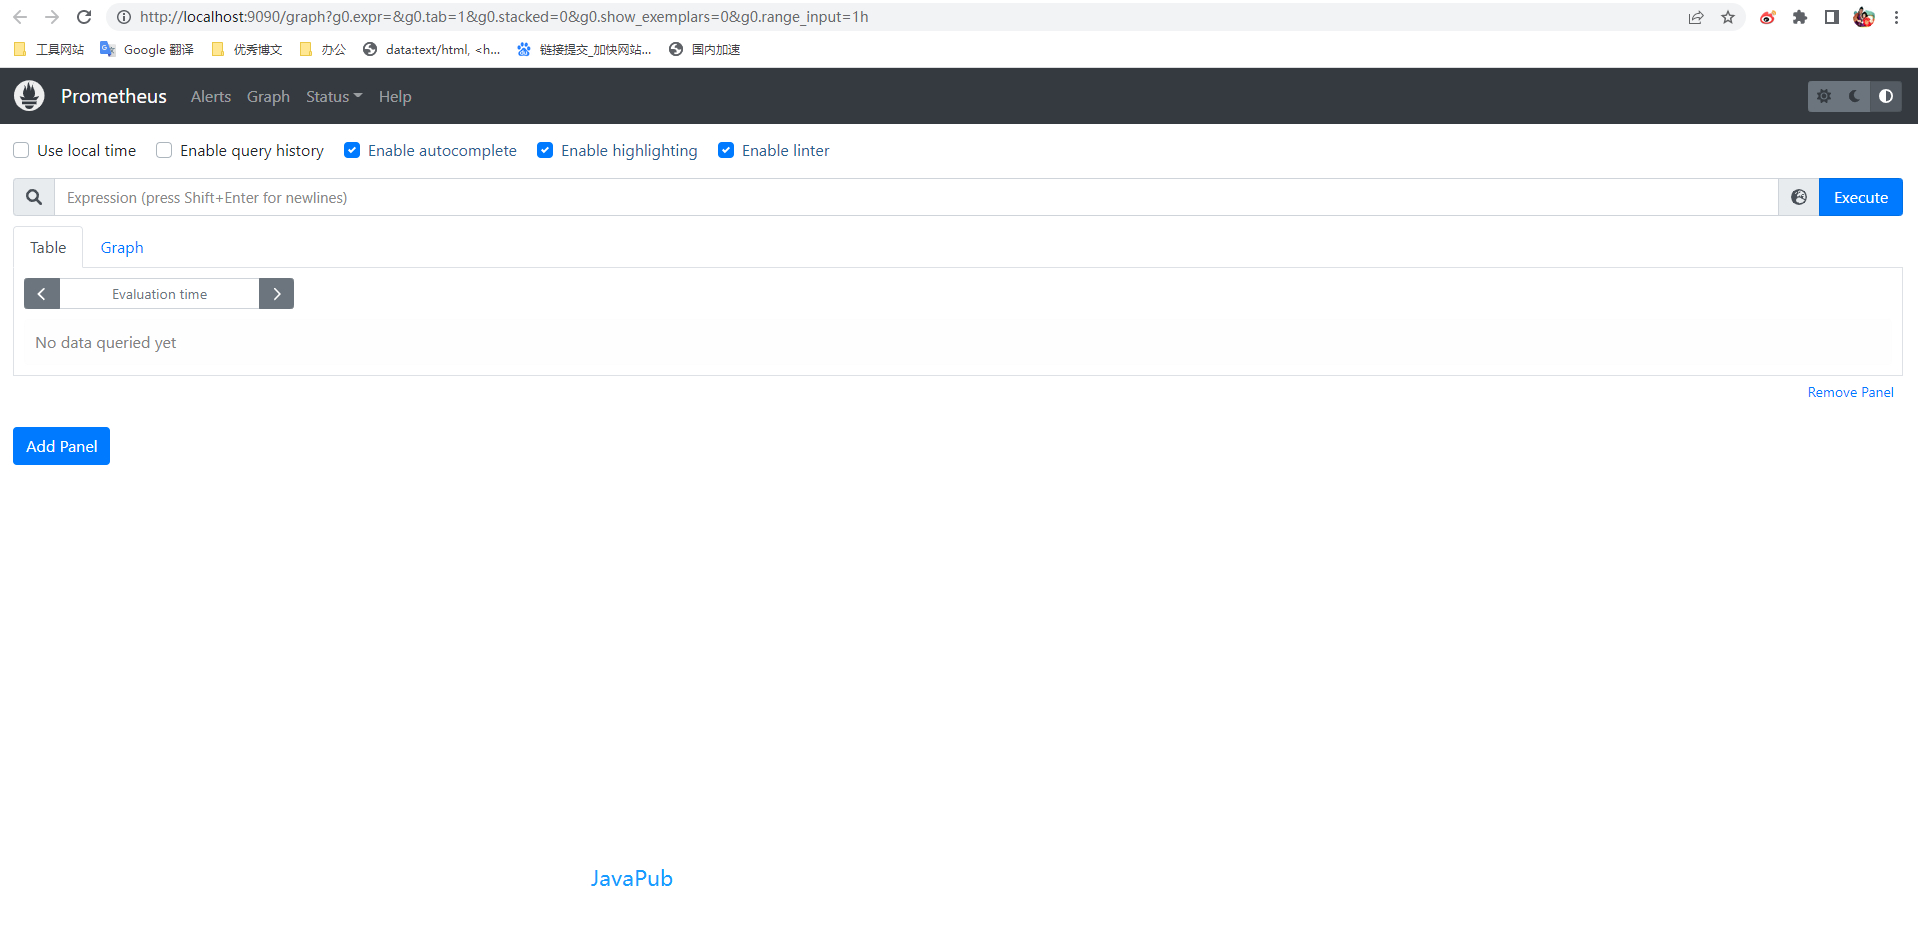This screenshot has height=948, width=1918.
Task: View site information icon in address bar
Action: [x=124, y=17]
